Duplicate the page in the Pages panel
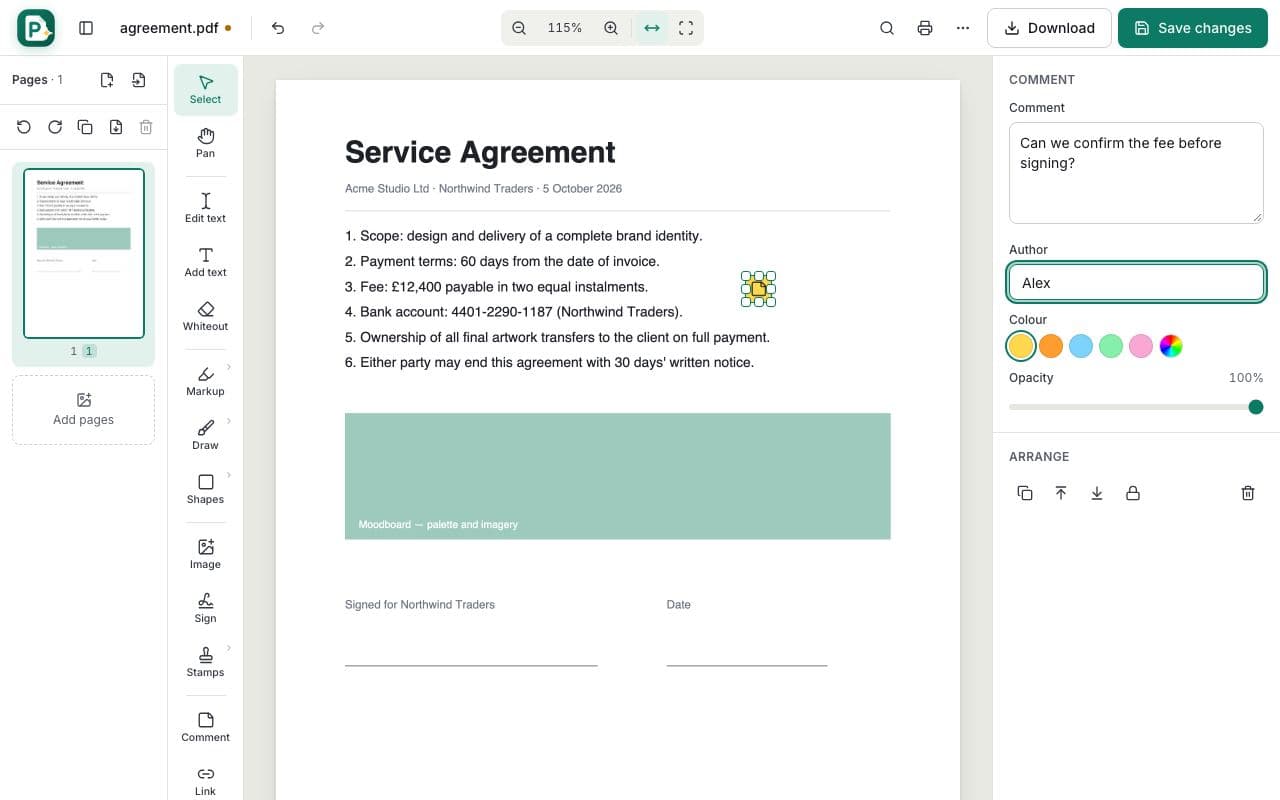The height and width of the screenshot is (800, 1280). [x=85, y=127]
